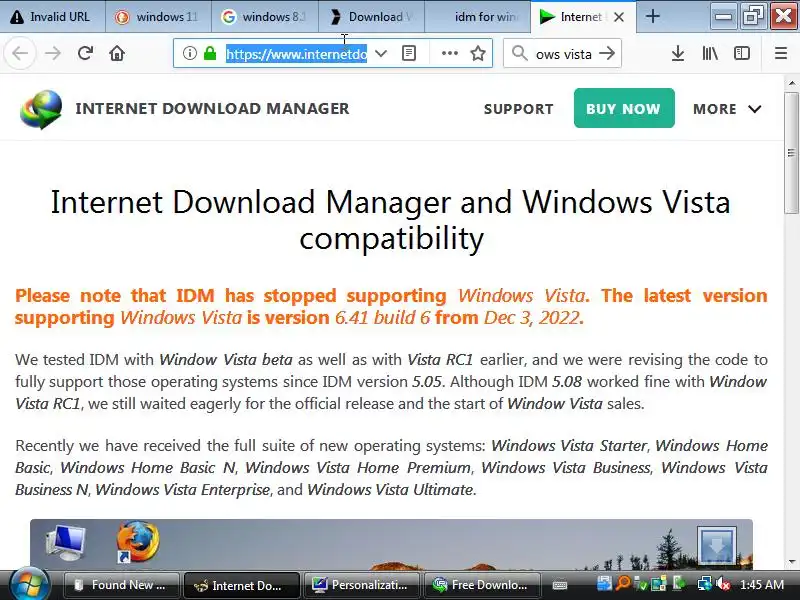Submit the search with the arrow button
Screen dimensions: 800x600
pyautogui.click(x=607, y=53)
